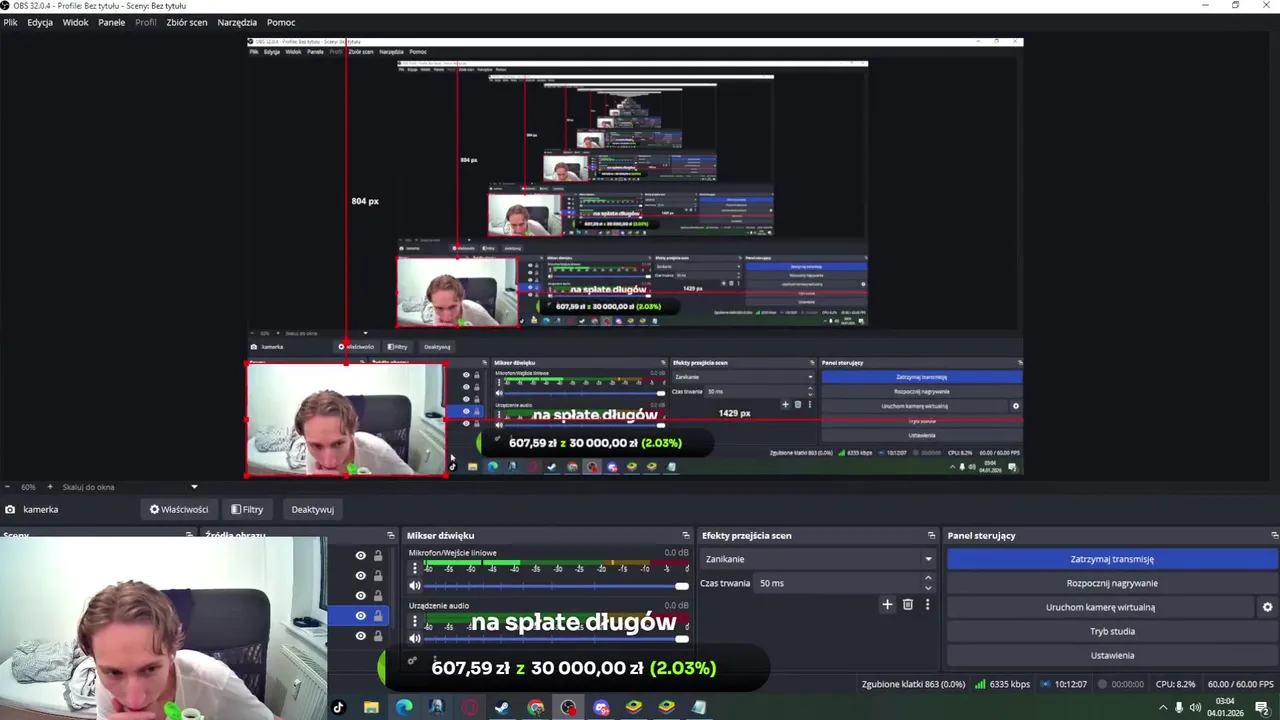Zoom out preview with minus icon
1280x720 pixels.
7,487
